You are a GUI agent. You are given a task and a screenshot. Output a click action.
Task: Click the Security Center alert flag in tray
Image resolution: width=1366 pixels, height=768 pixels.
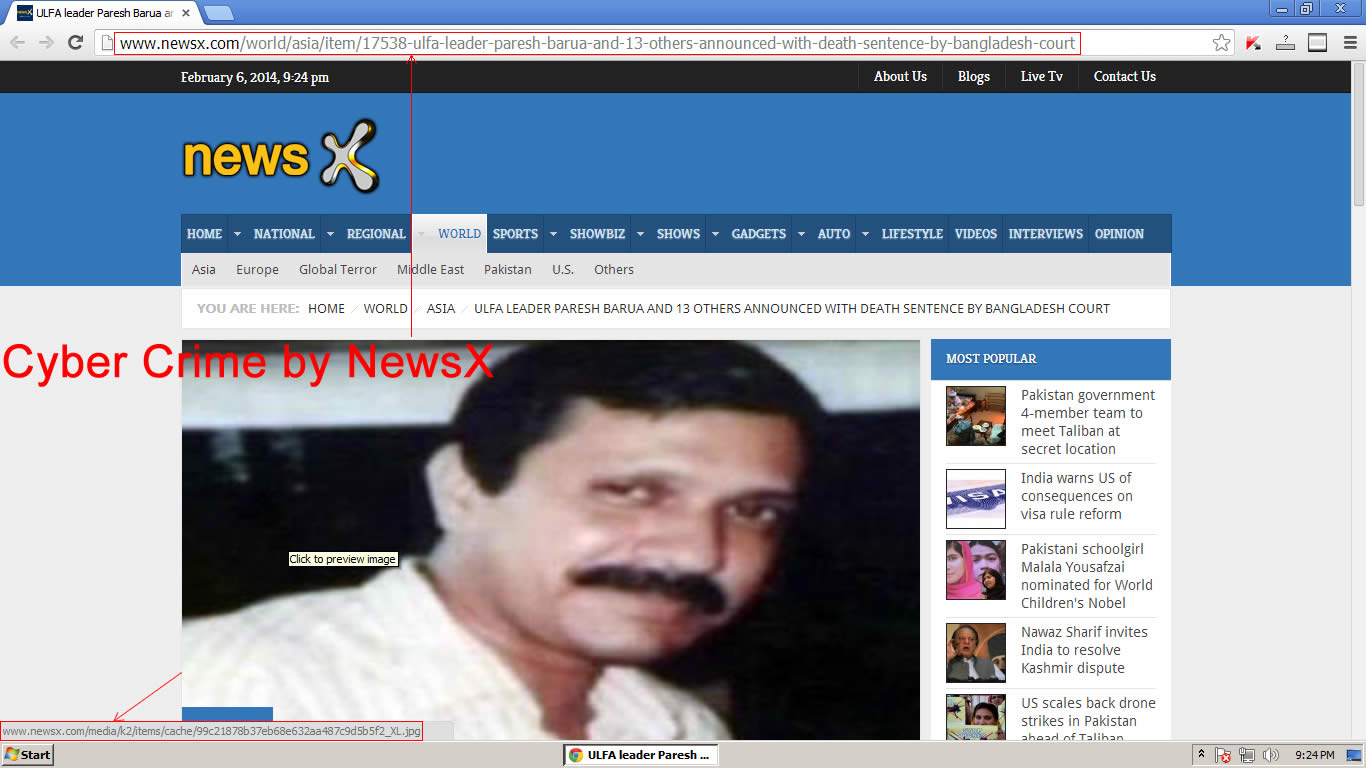pos(1224,755)
